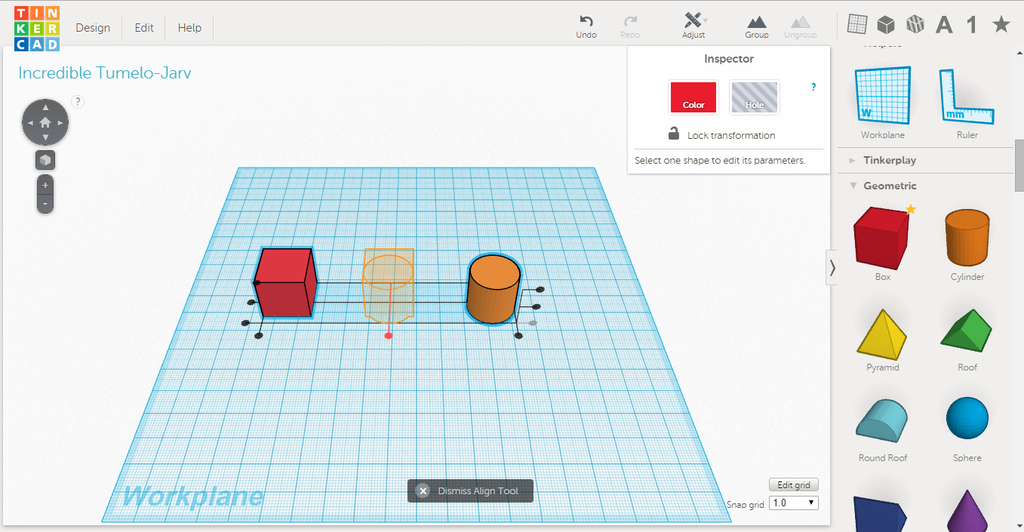This screenshot has width=1024, height=532.
Task: Toggle Lock transformation
Action: click(722, 134)
